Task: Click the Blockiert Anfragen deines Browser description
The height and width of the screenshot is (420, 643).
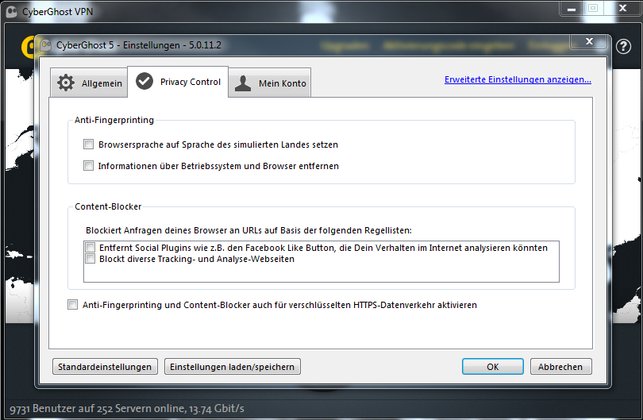Action: 249,230
